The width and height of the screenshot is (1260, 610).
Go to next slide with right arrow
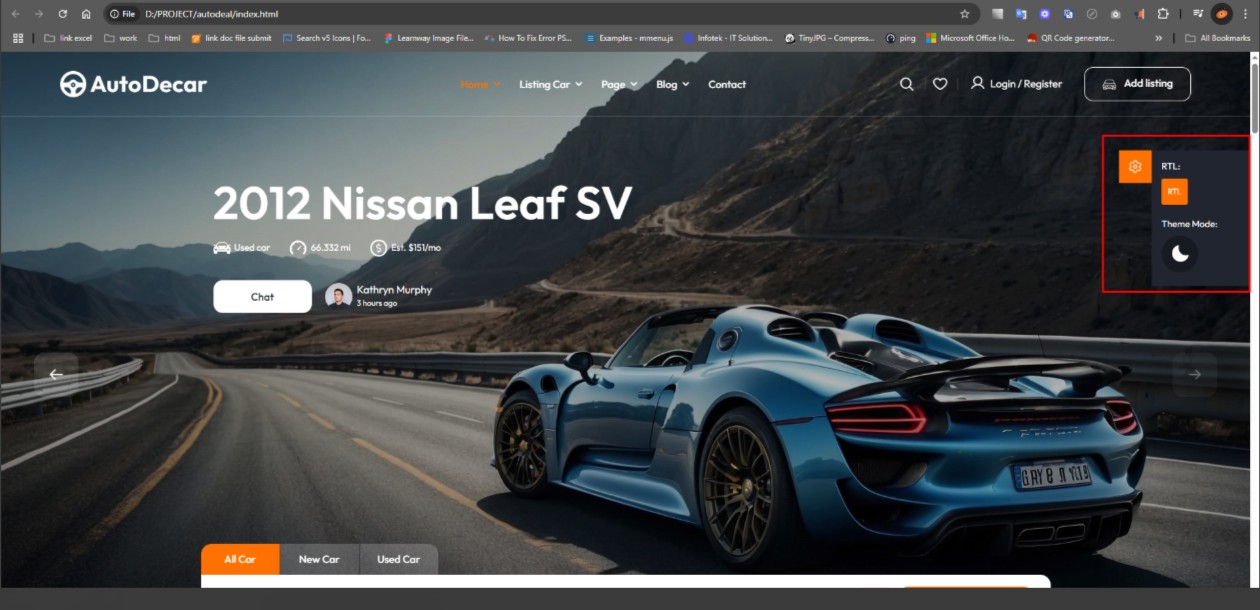pyautogui.click(x=1195, y=374)
